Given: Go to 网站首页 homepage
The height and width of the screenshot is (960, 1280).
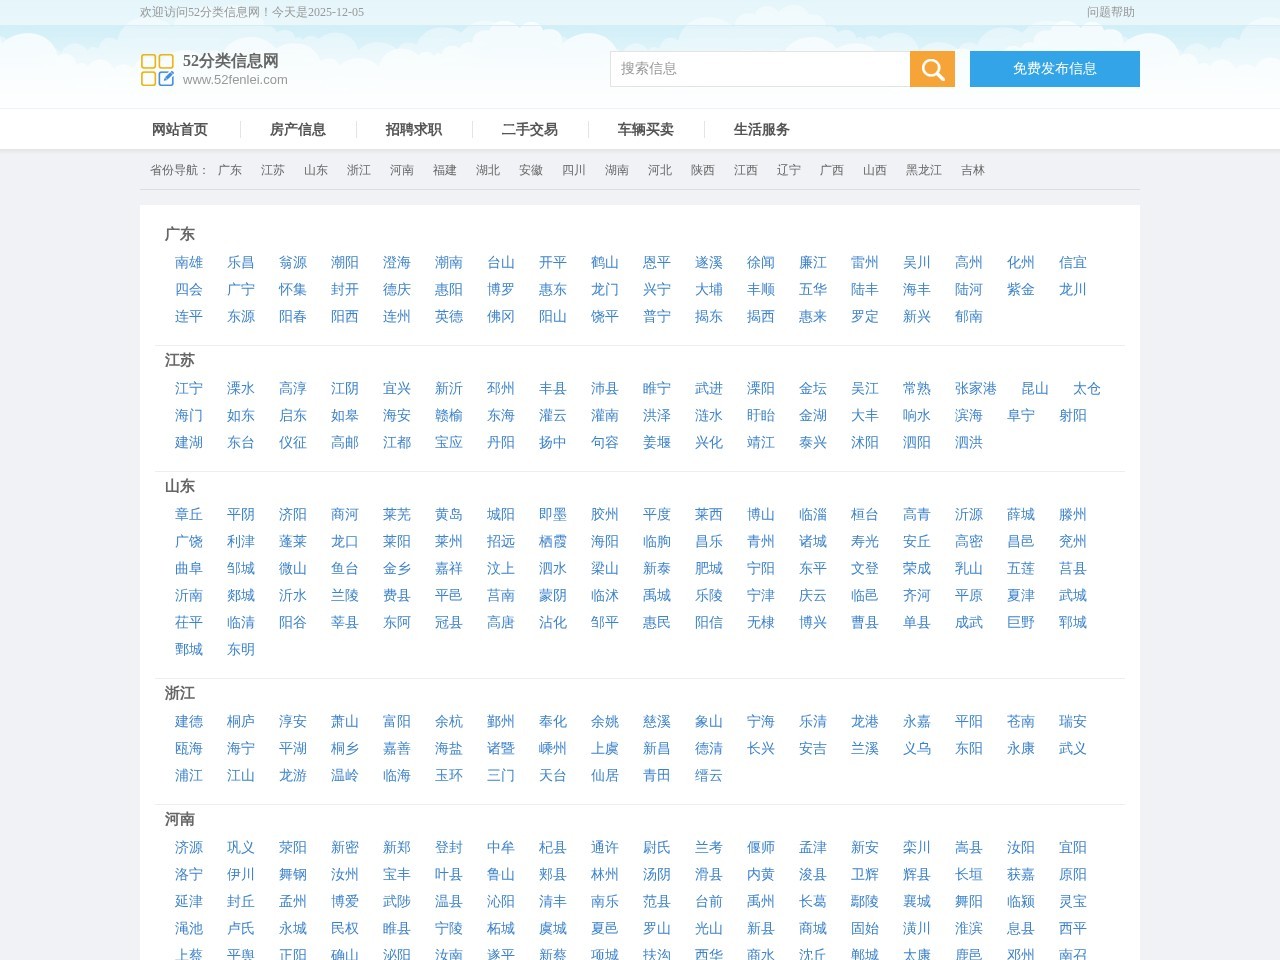Looking at the screenshot, I should (x=181, y=129).
